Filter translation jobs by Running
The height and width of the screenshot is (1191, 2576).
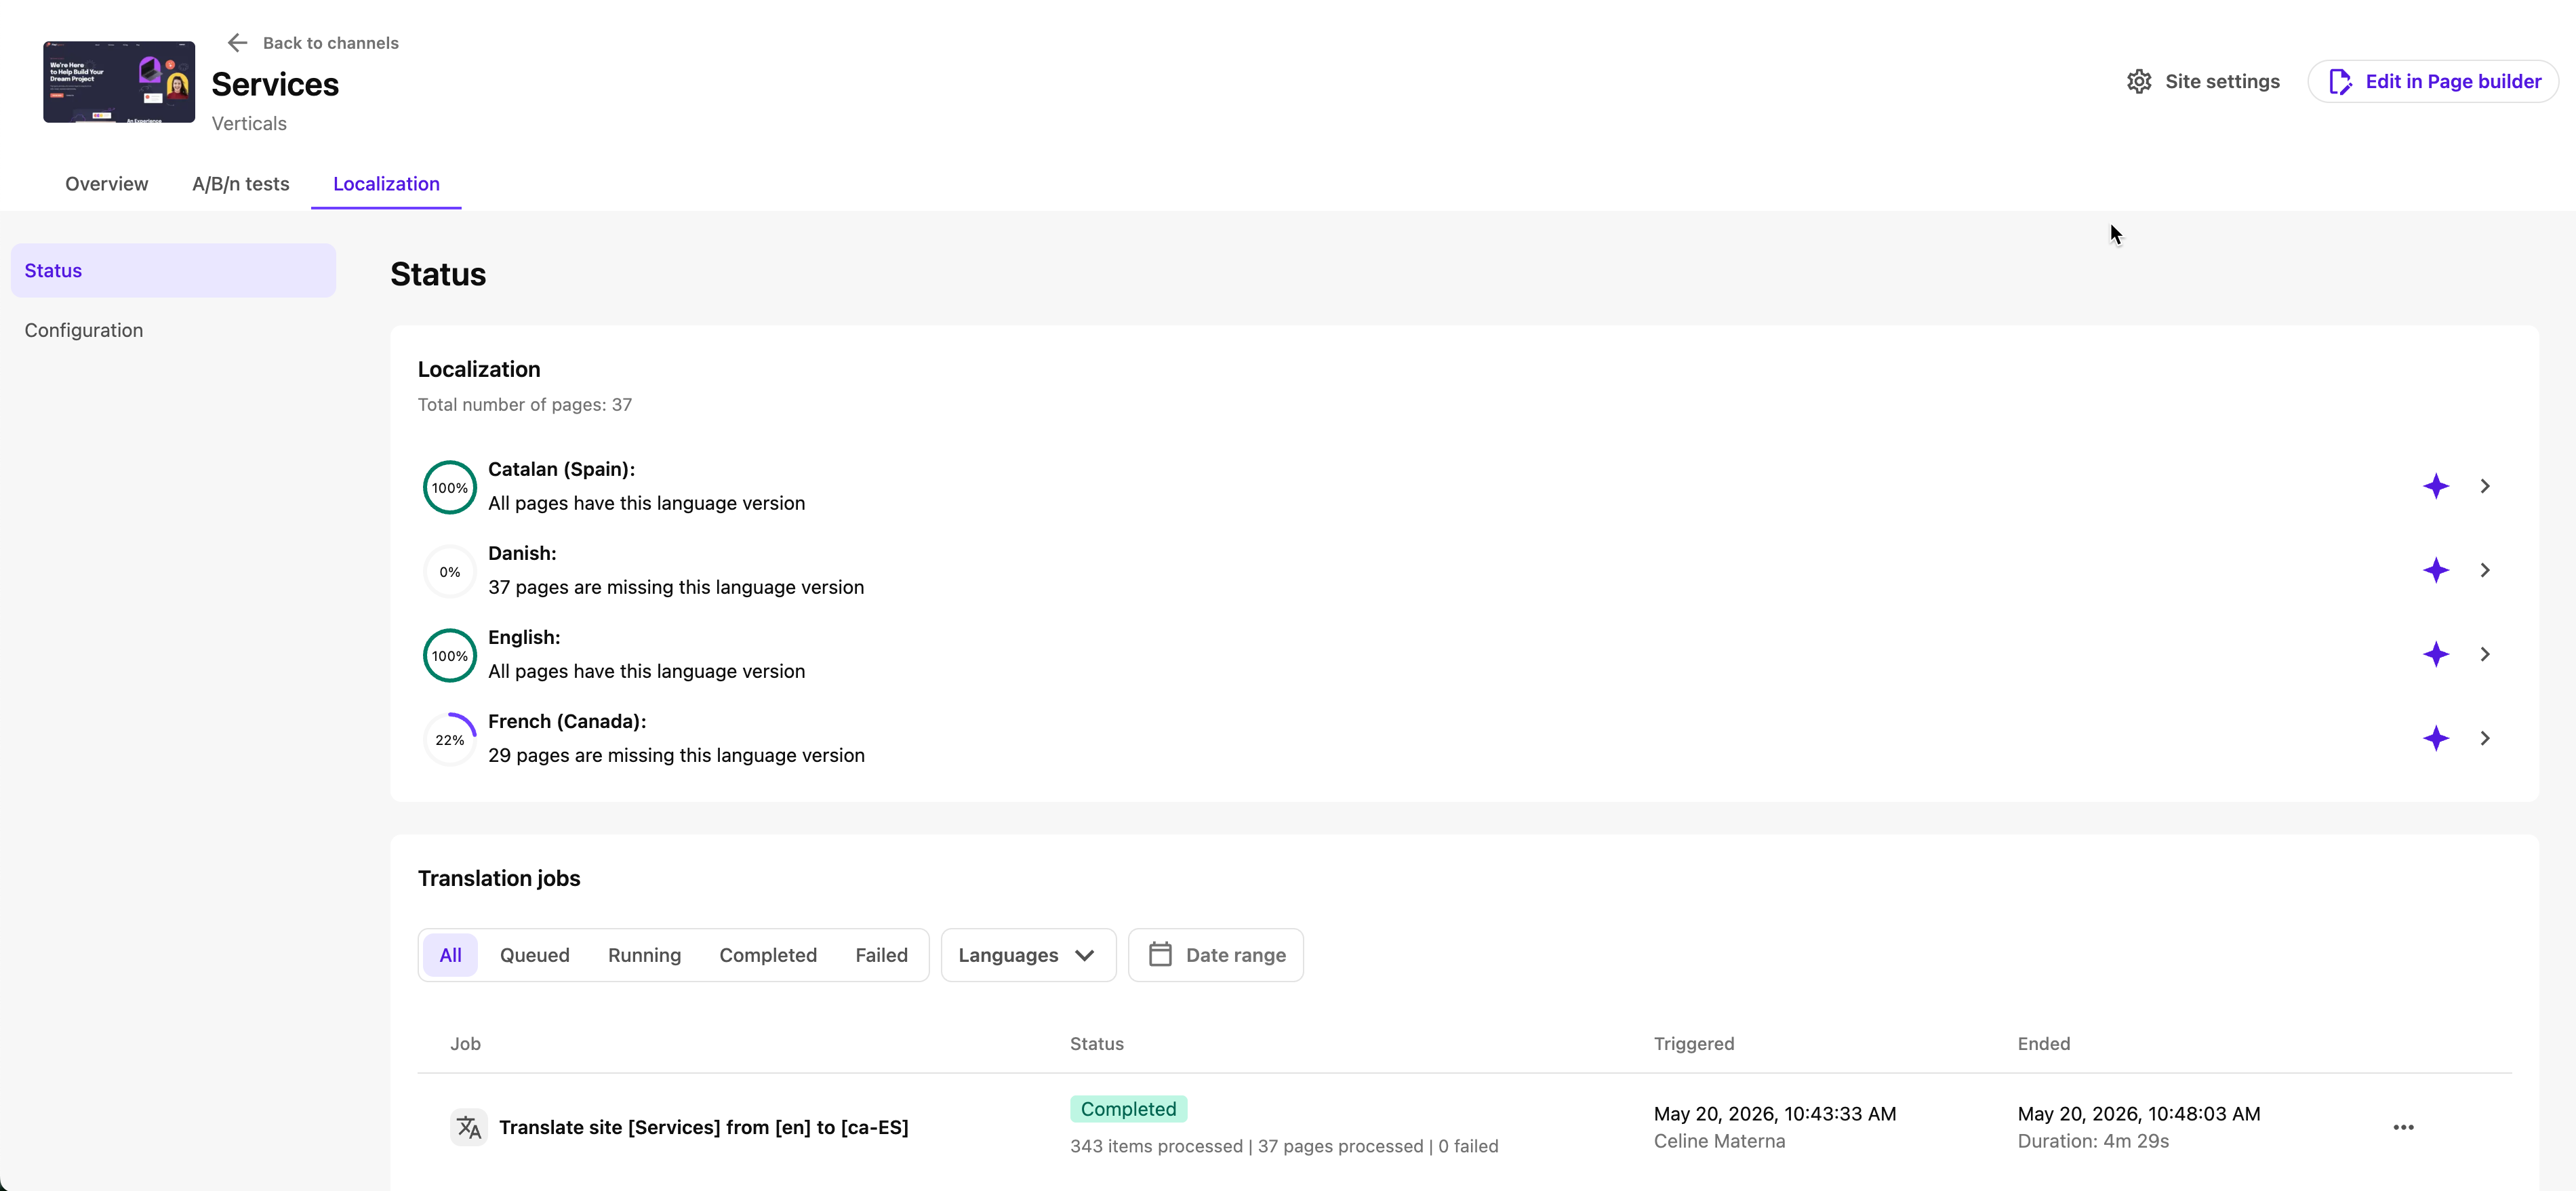click(x=644, y=955)
